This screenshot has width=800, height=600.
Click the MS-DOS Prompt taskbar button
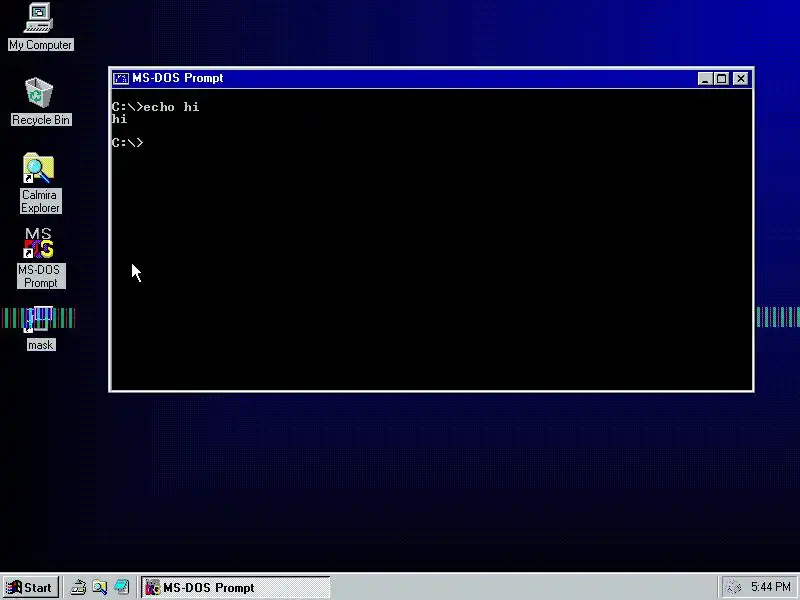[236, 587]
